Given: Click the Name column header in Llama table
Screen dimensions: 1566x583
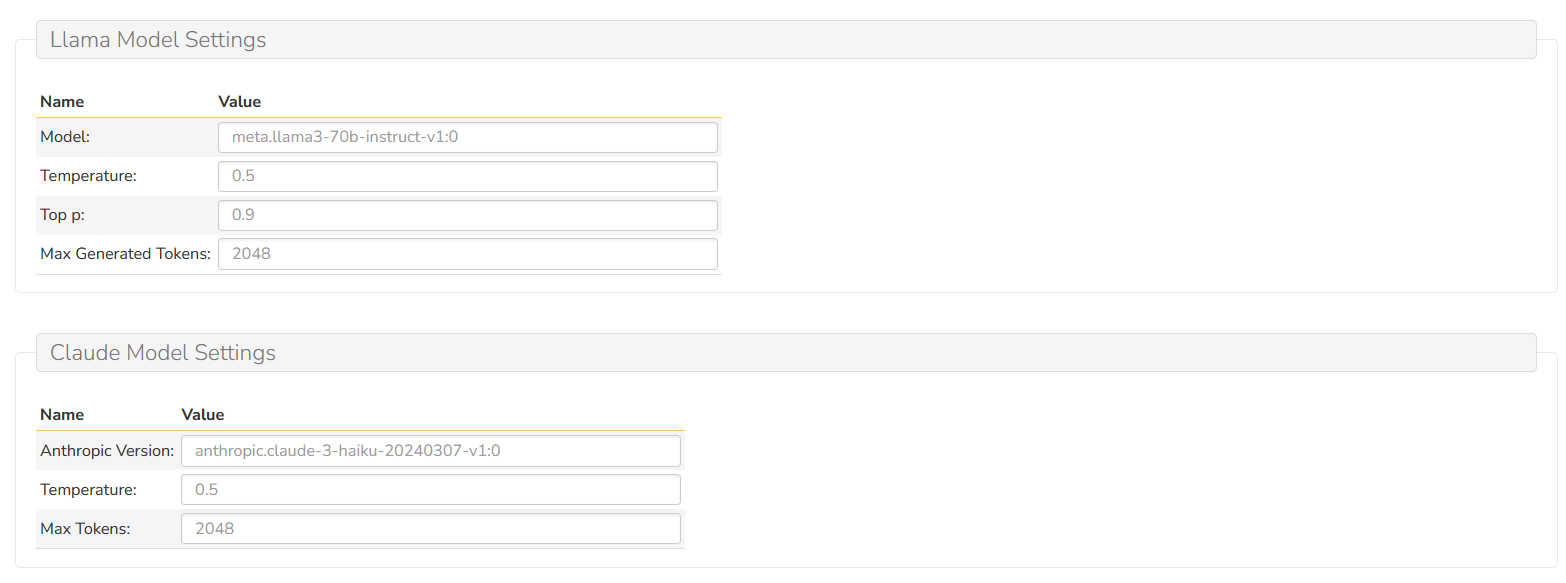Looking at the screenshot, I should click(x=62, y=102).
